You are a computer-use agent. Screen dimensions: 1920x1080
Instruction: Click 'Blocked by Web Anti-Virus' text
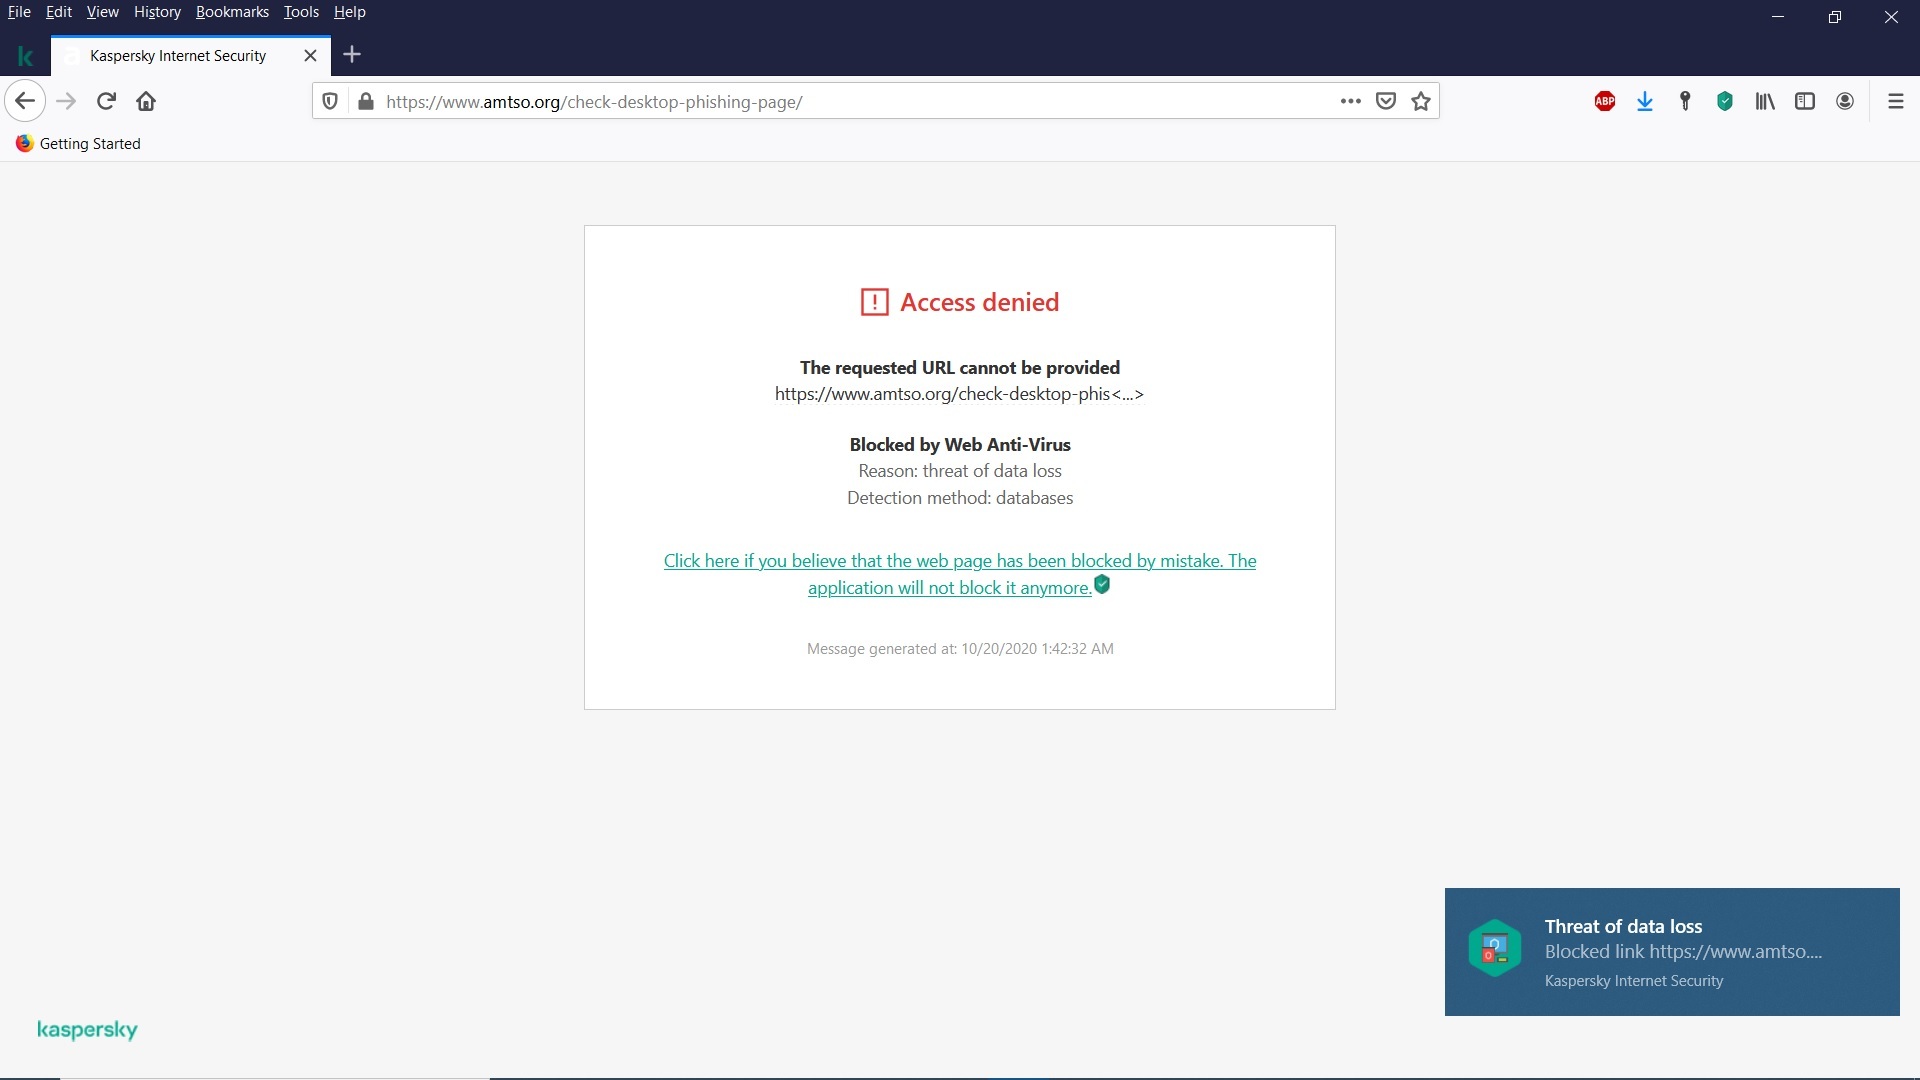click(960, 445)
